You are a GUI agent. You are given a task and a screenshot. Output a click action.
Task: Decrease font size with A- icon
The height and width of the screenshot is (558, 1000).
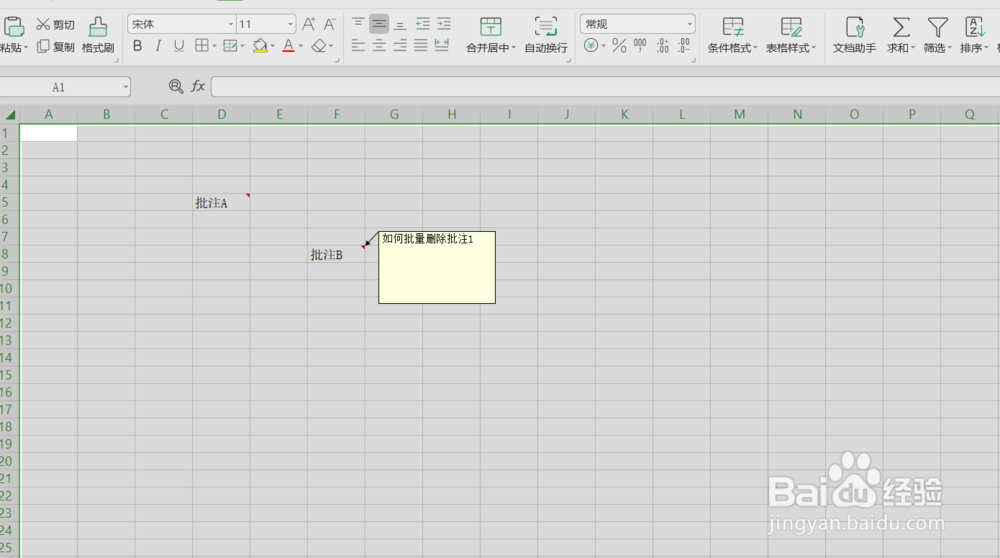pos(329,24)
